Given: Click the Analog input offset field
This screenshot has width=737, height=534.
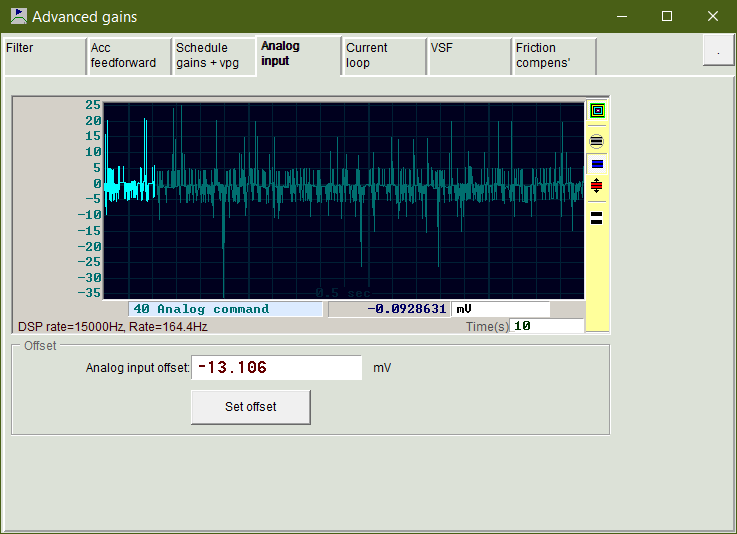Looking at the screenshot, I should pyautogui.click(x=276, y=368).
